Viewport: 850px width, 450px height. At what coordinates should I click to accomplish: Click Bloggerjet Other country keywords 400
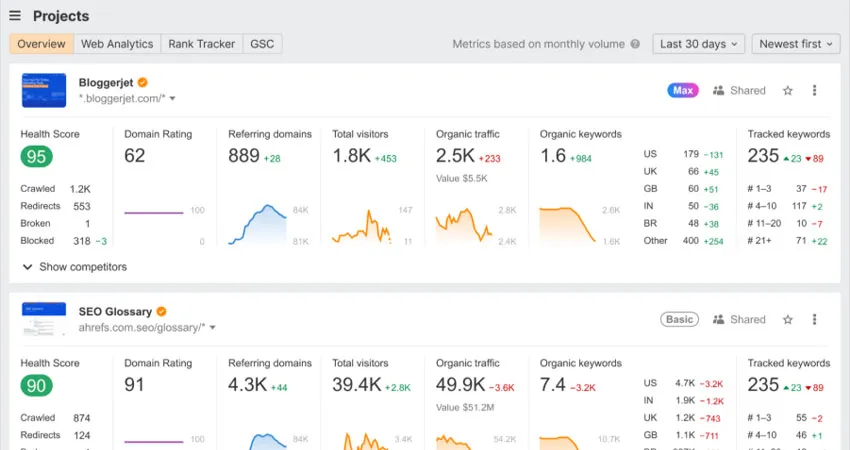coord(691,241)
